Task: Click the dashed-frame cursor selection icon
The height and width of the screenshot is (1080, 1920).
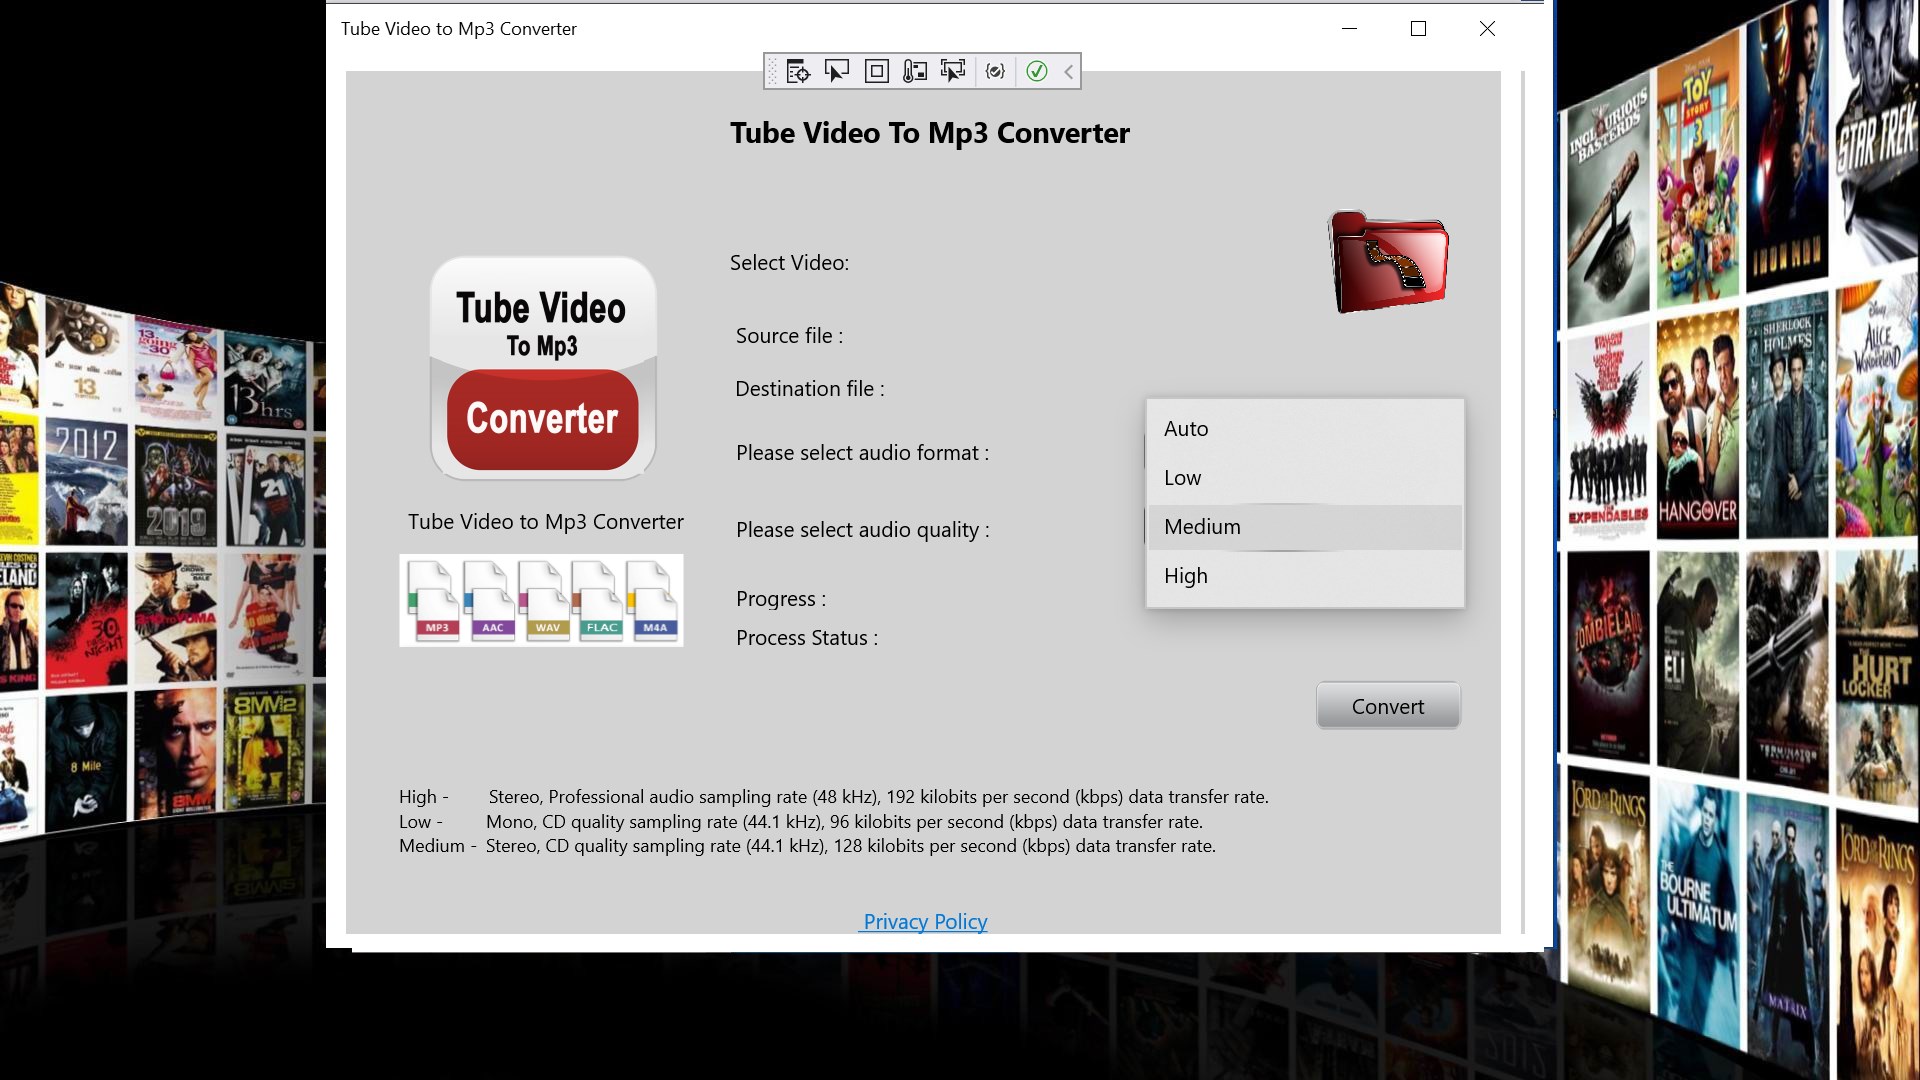Action: [953, 71]
